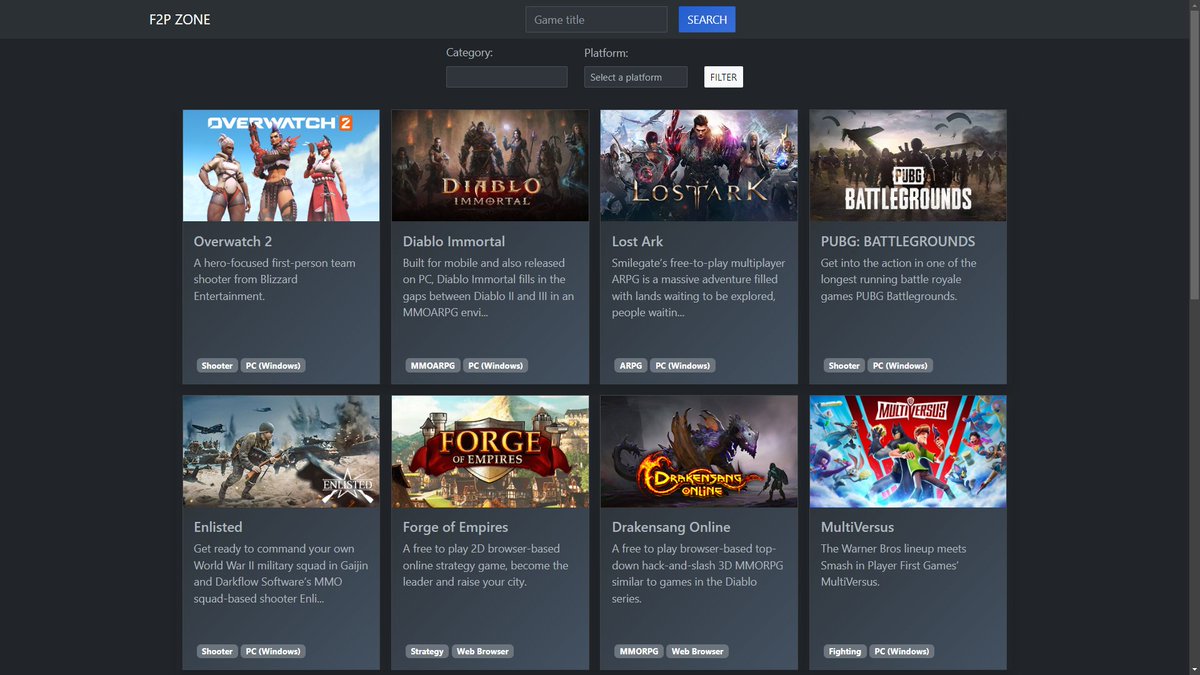This screenshot has height=675, width=1200.
Task: Click the Category: label
Action: coord(470,53)
